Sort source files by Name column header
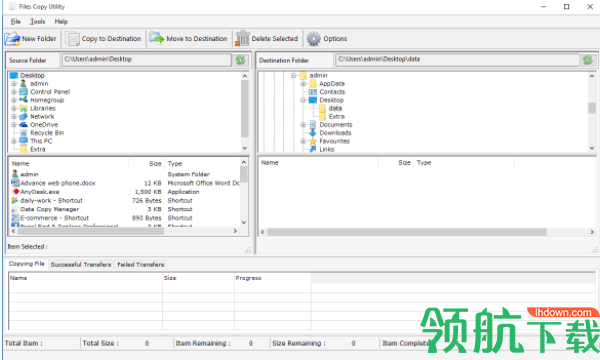 [x=69, y=163]
